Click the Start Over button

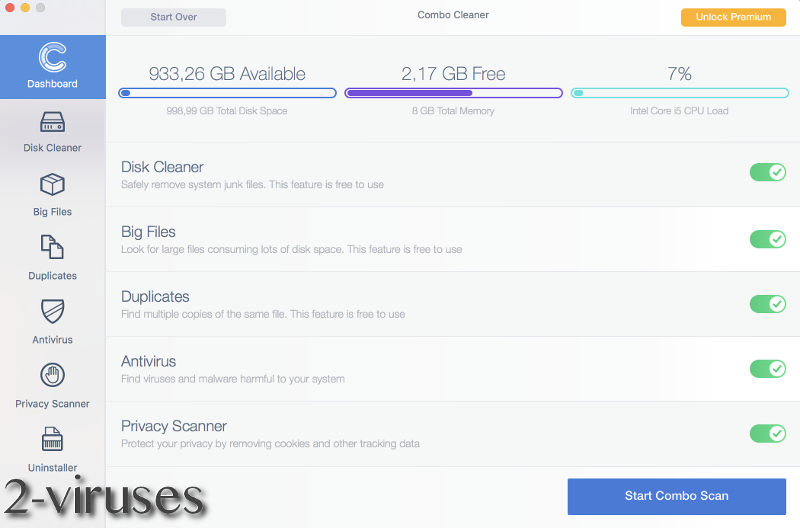click(x=173, y=18)
